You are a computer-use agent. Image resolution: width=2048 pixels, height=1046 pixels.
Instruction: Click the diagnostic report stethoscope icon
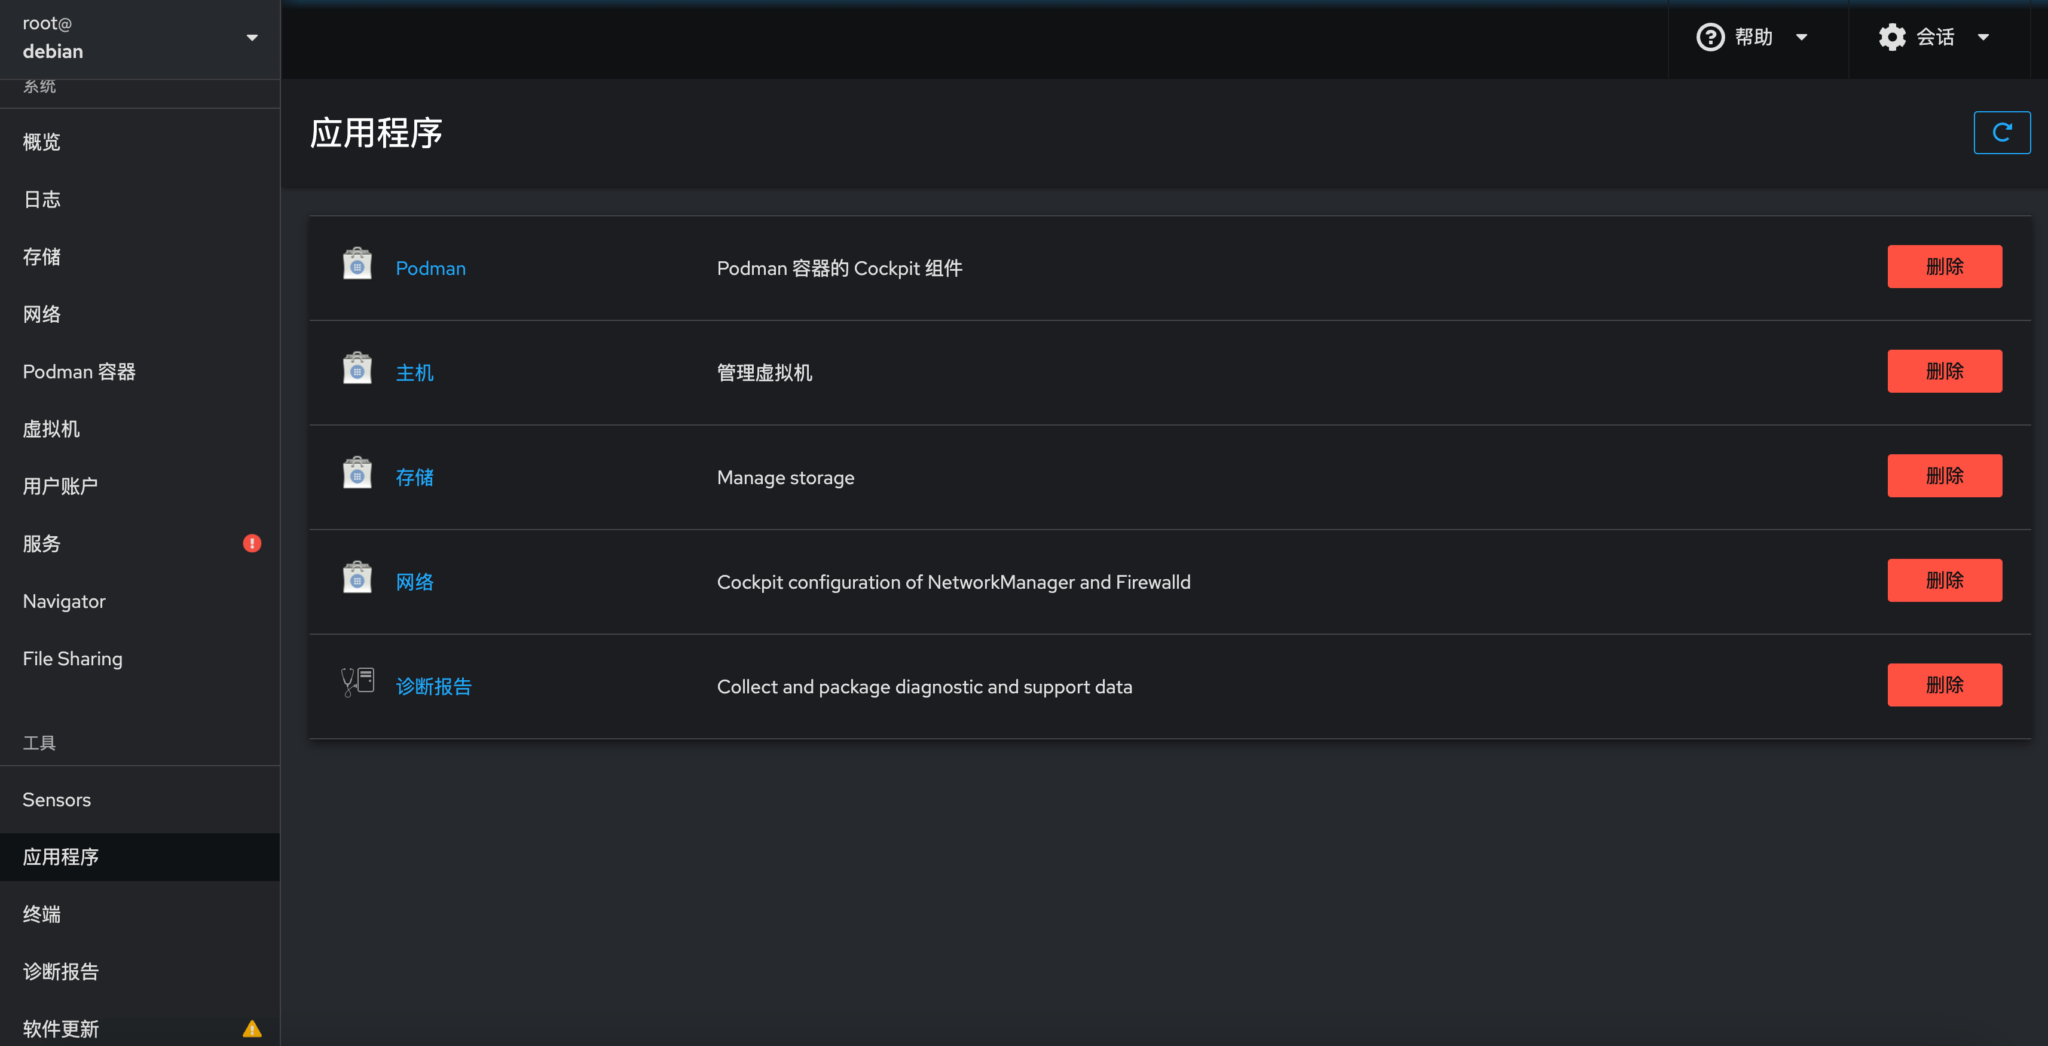tap(357, 683)
